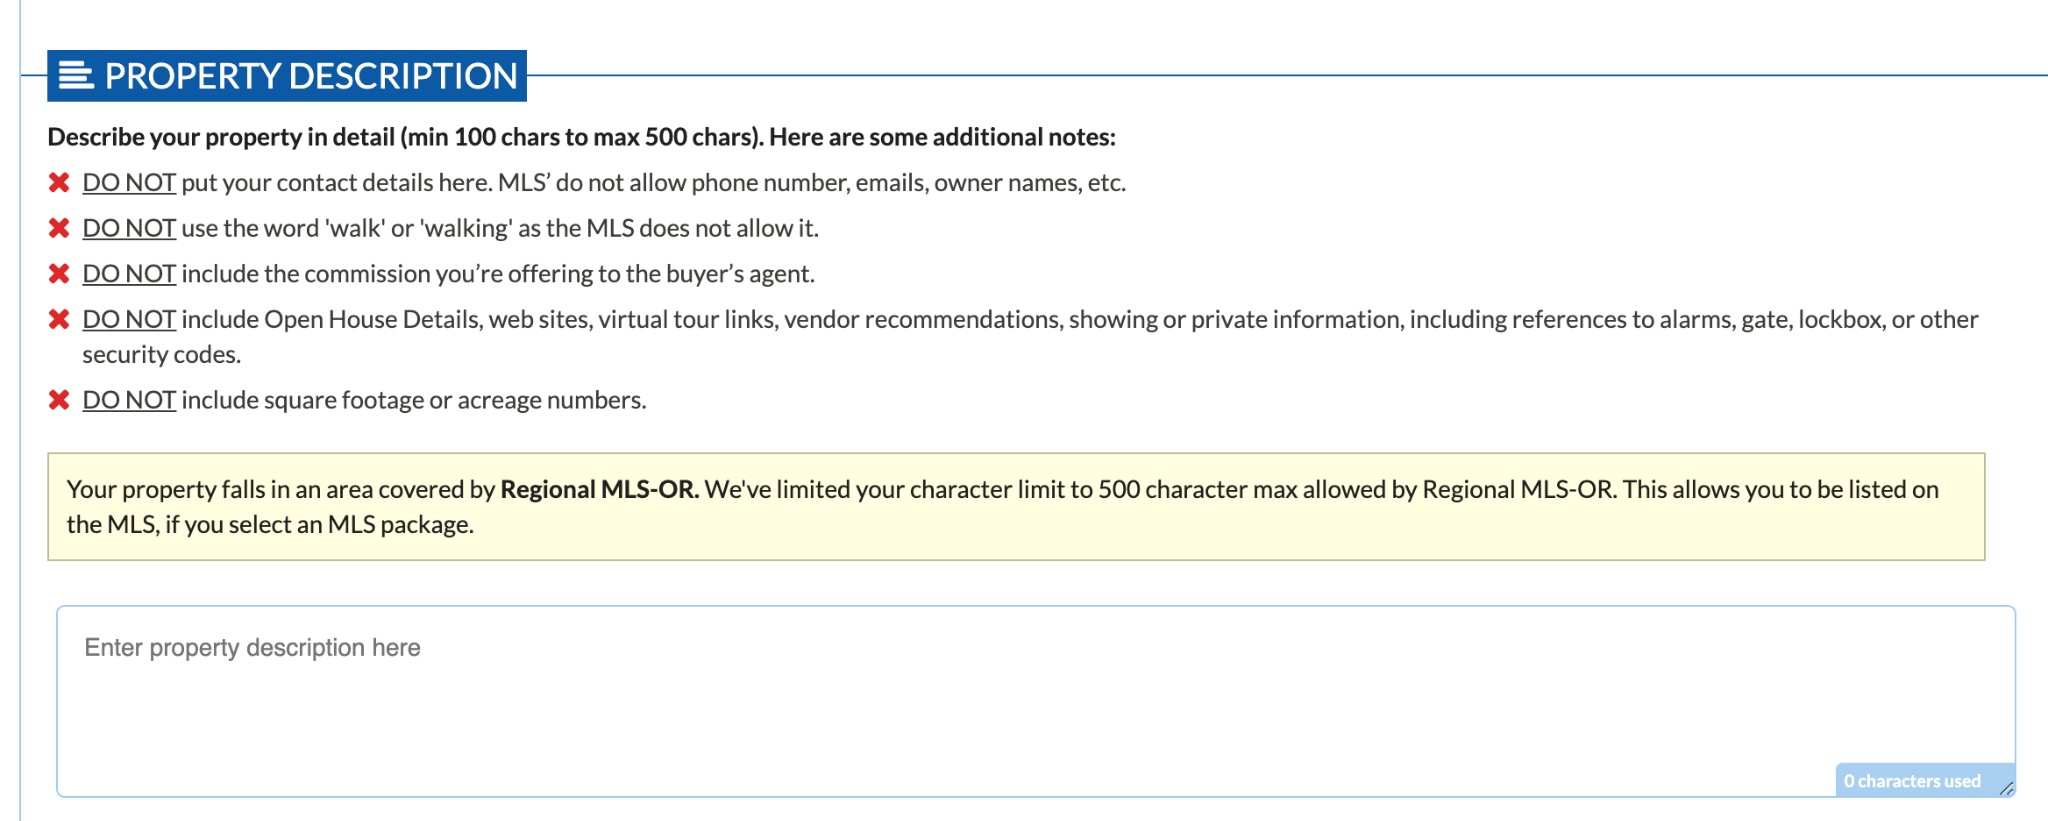Click the underlined DO NOT in the commission rule
This screenshot has height=821, width=2048.
pyautogui.click(x=128, y=273)
